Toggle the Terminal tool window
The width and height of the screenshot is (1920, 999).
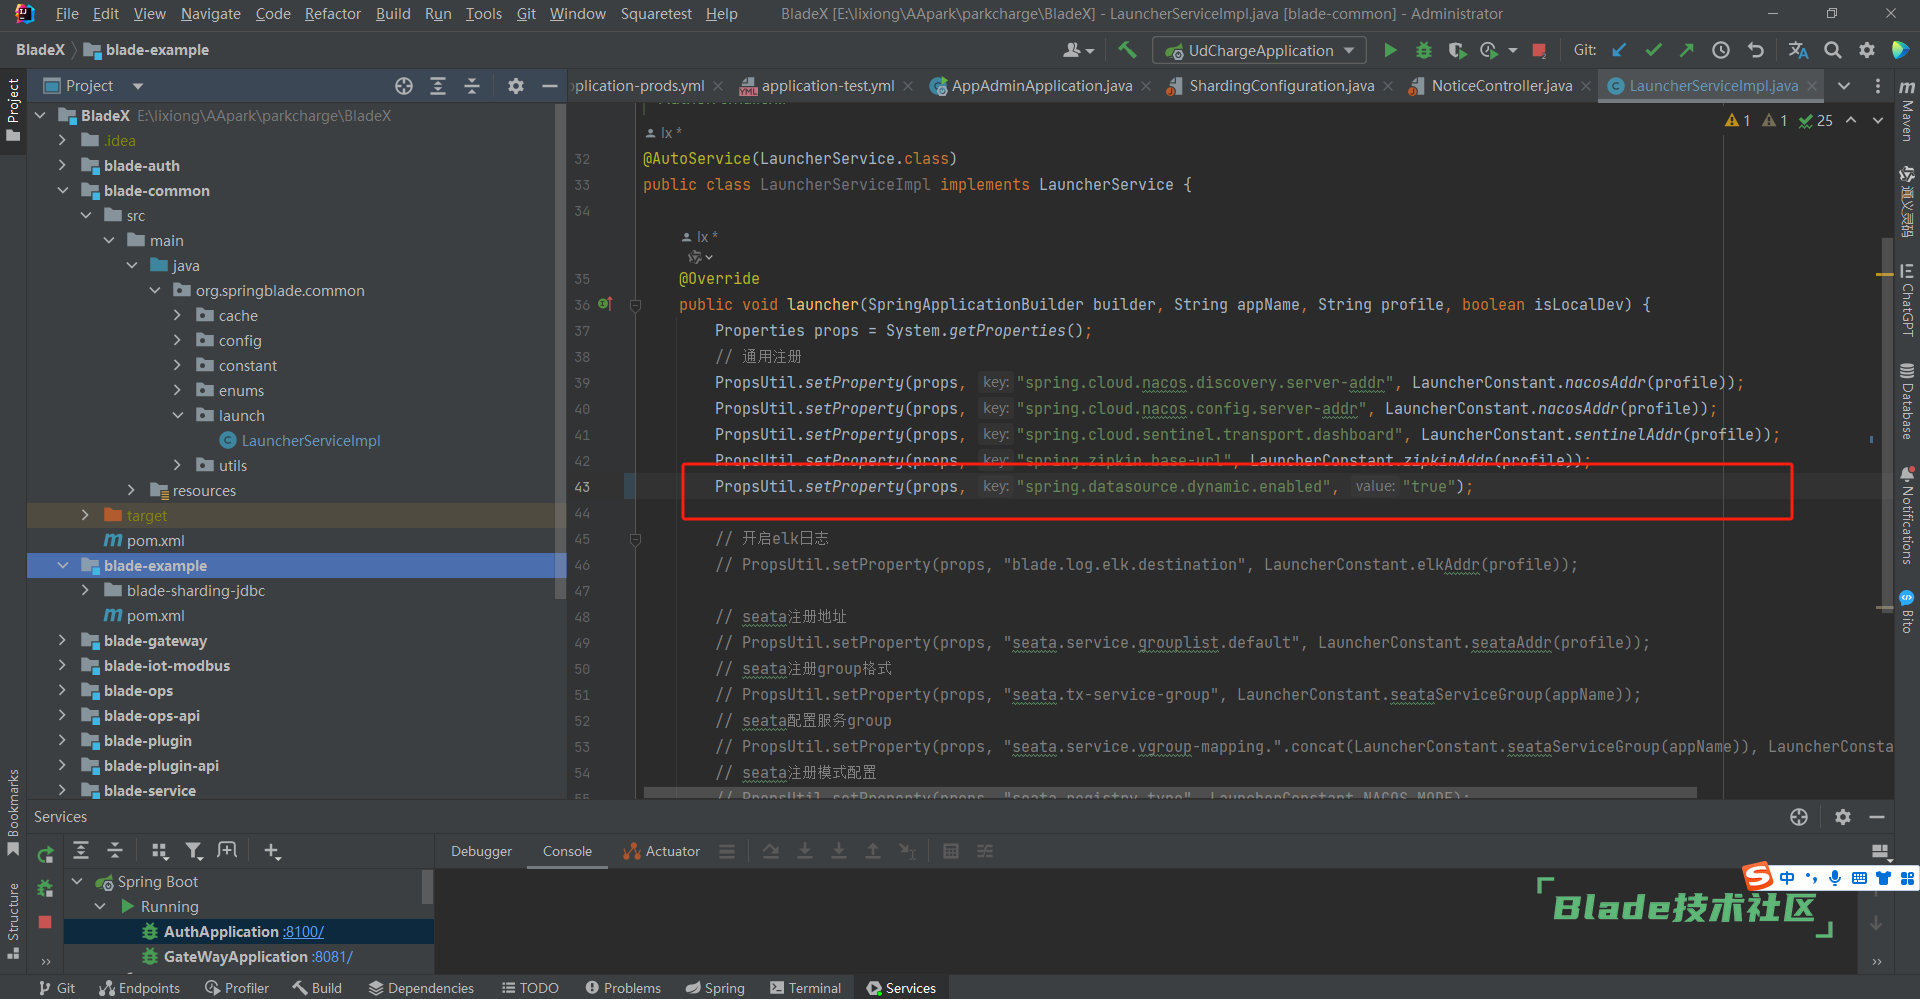pos(805,988)
